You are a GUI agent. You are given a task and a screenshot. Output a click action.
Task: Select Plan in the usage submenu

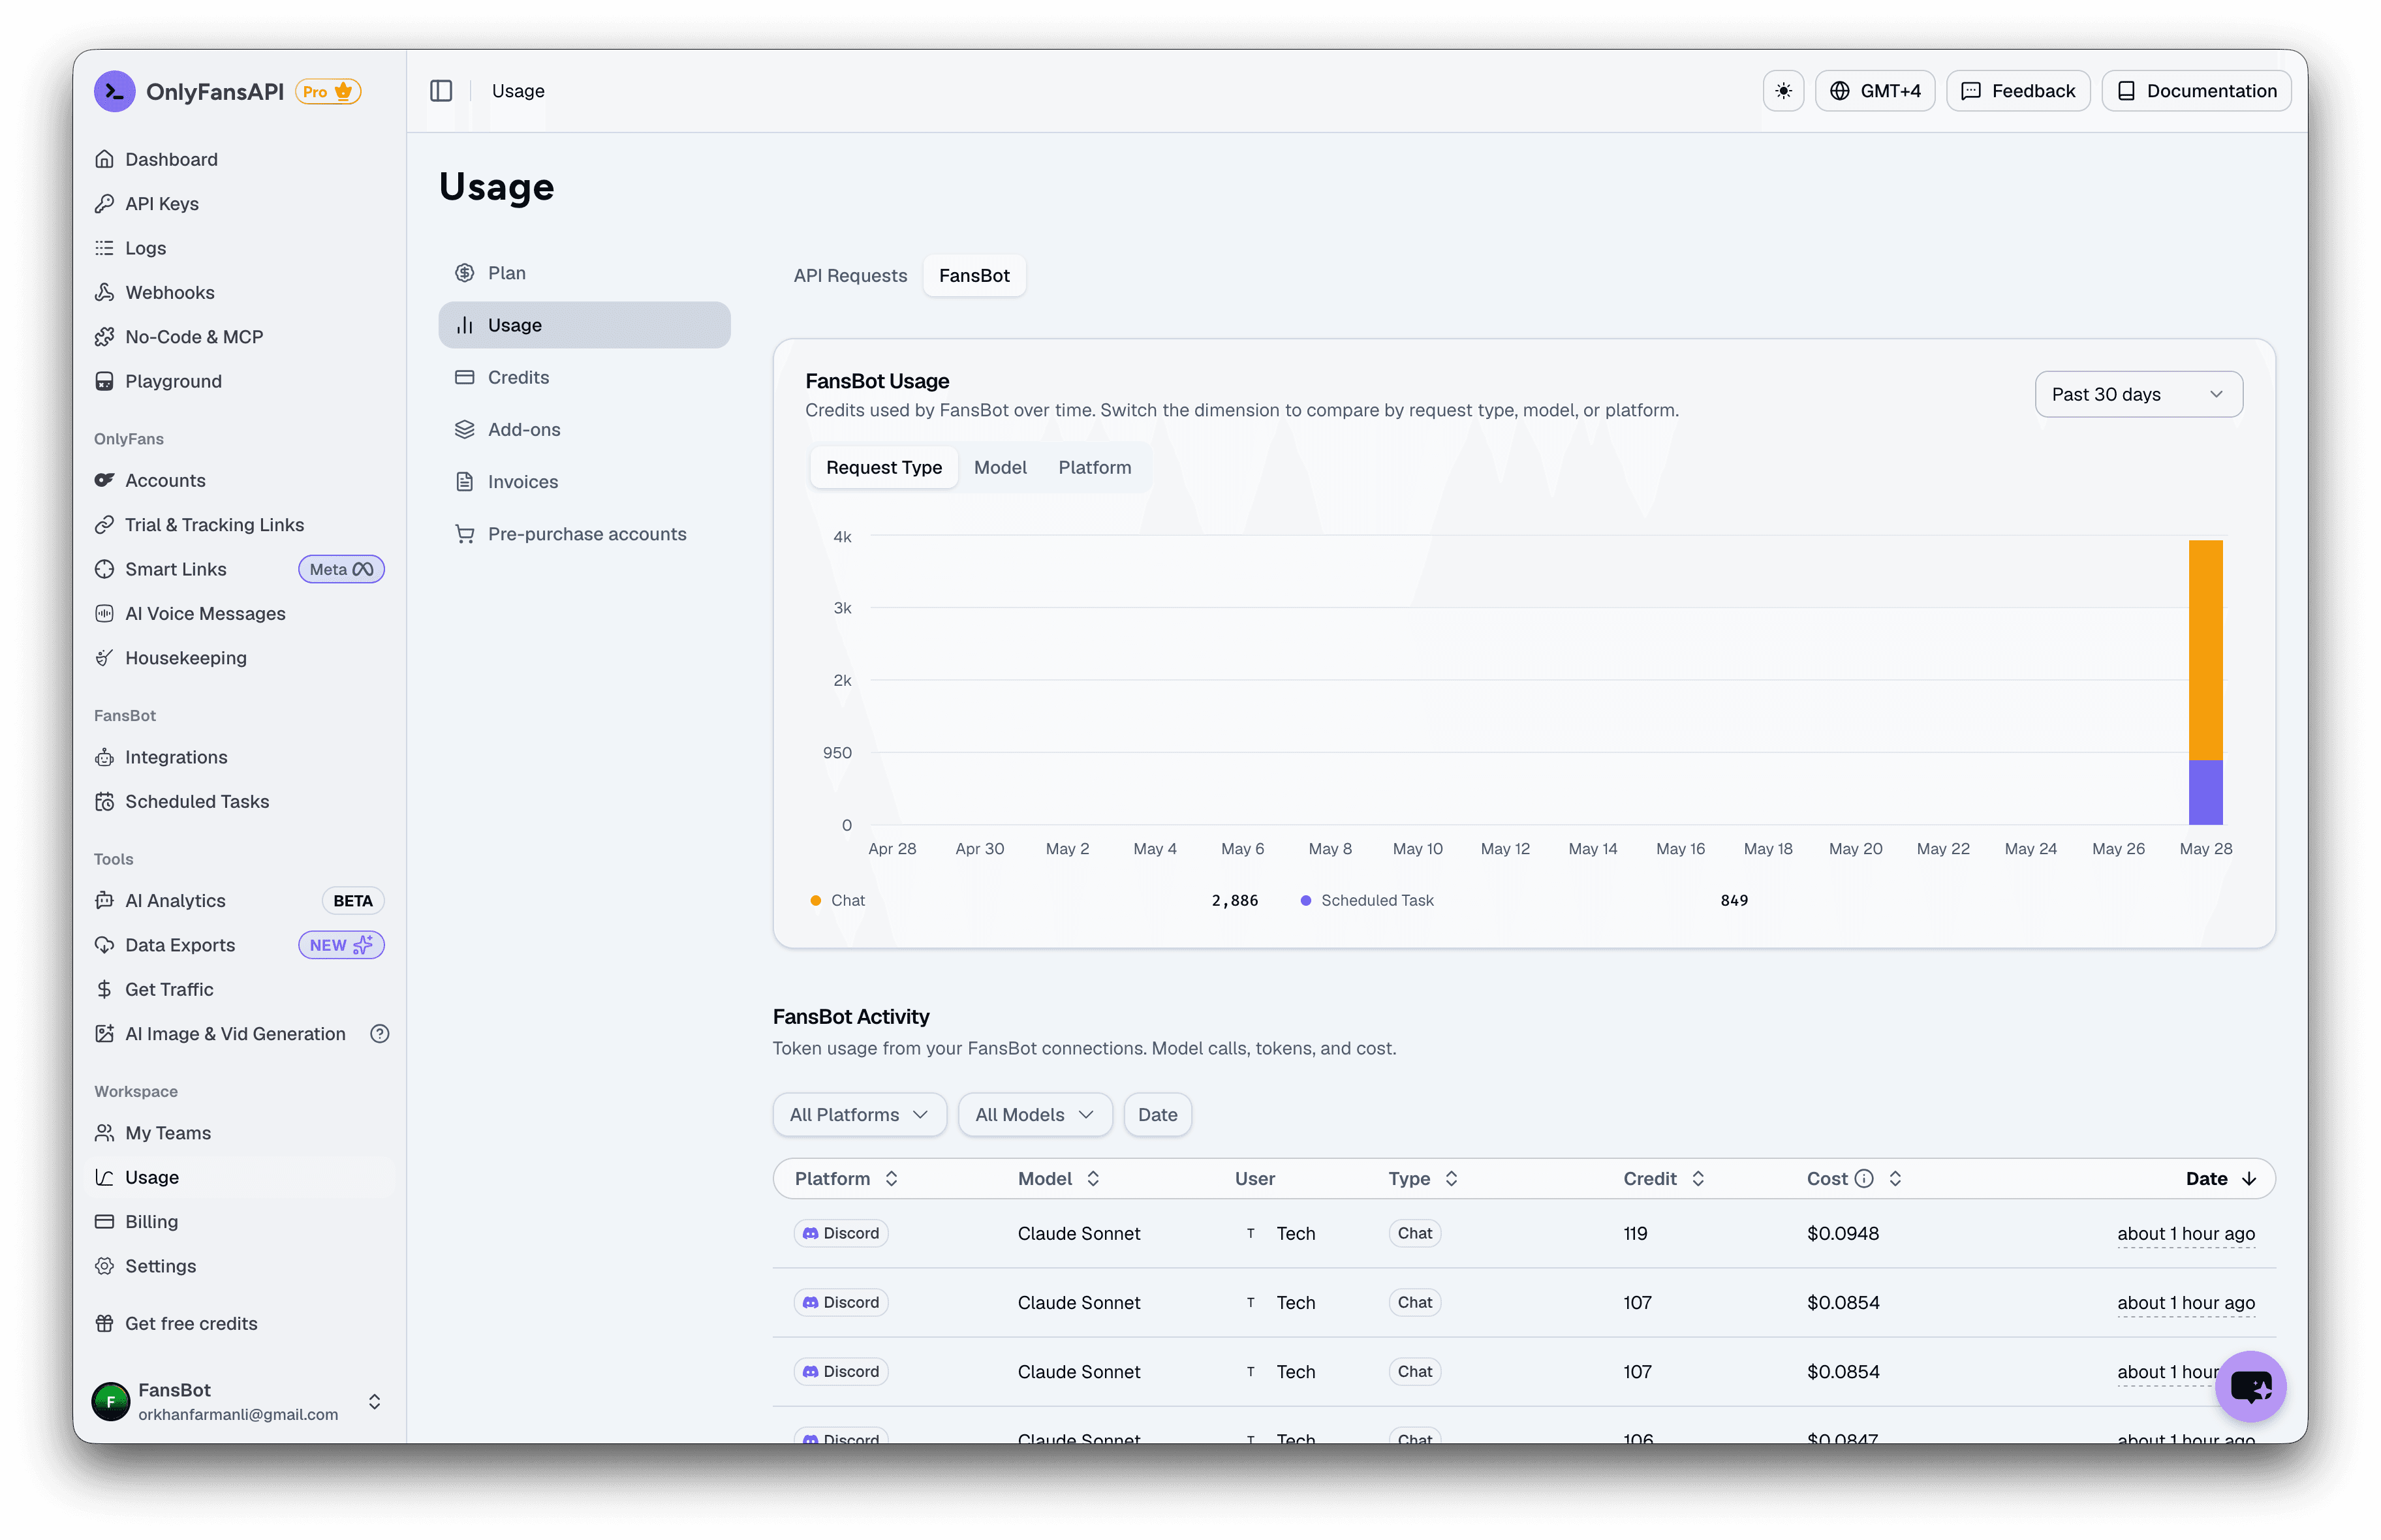[584, 273]
